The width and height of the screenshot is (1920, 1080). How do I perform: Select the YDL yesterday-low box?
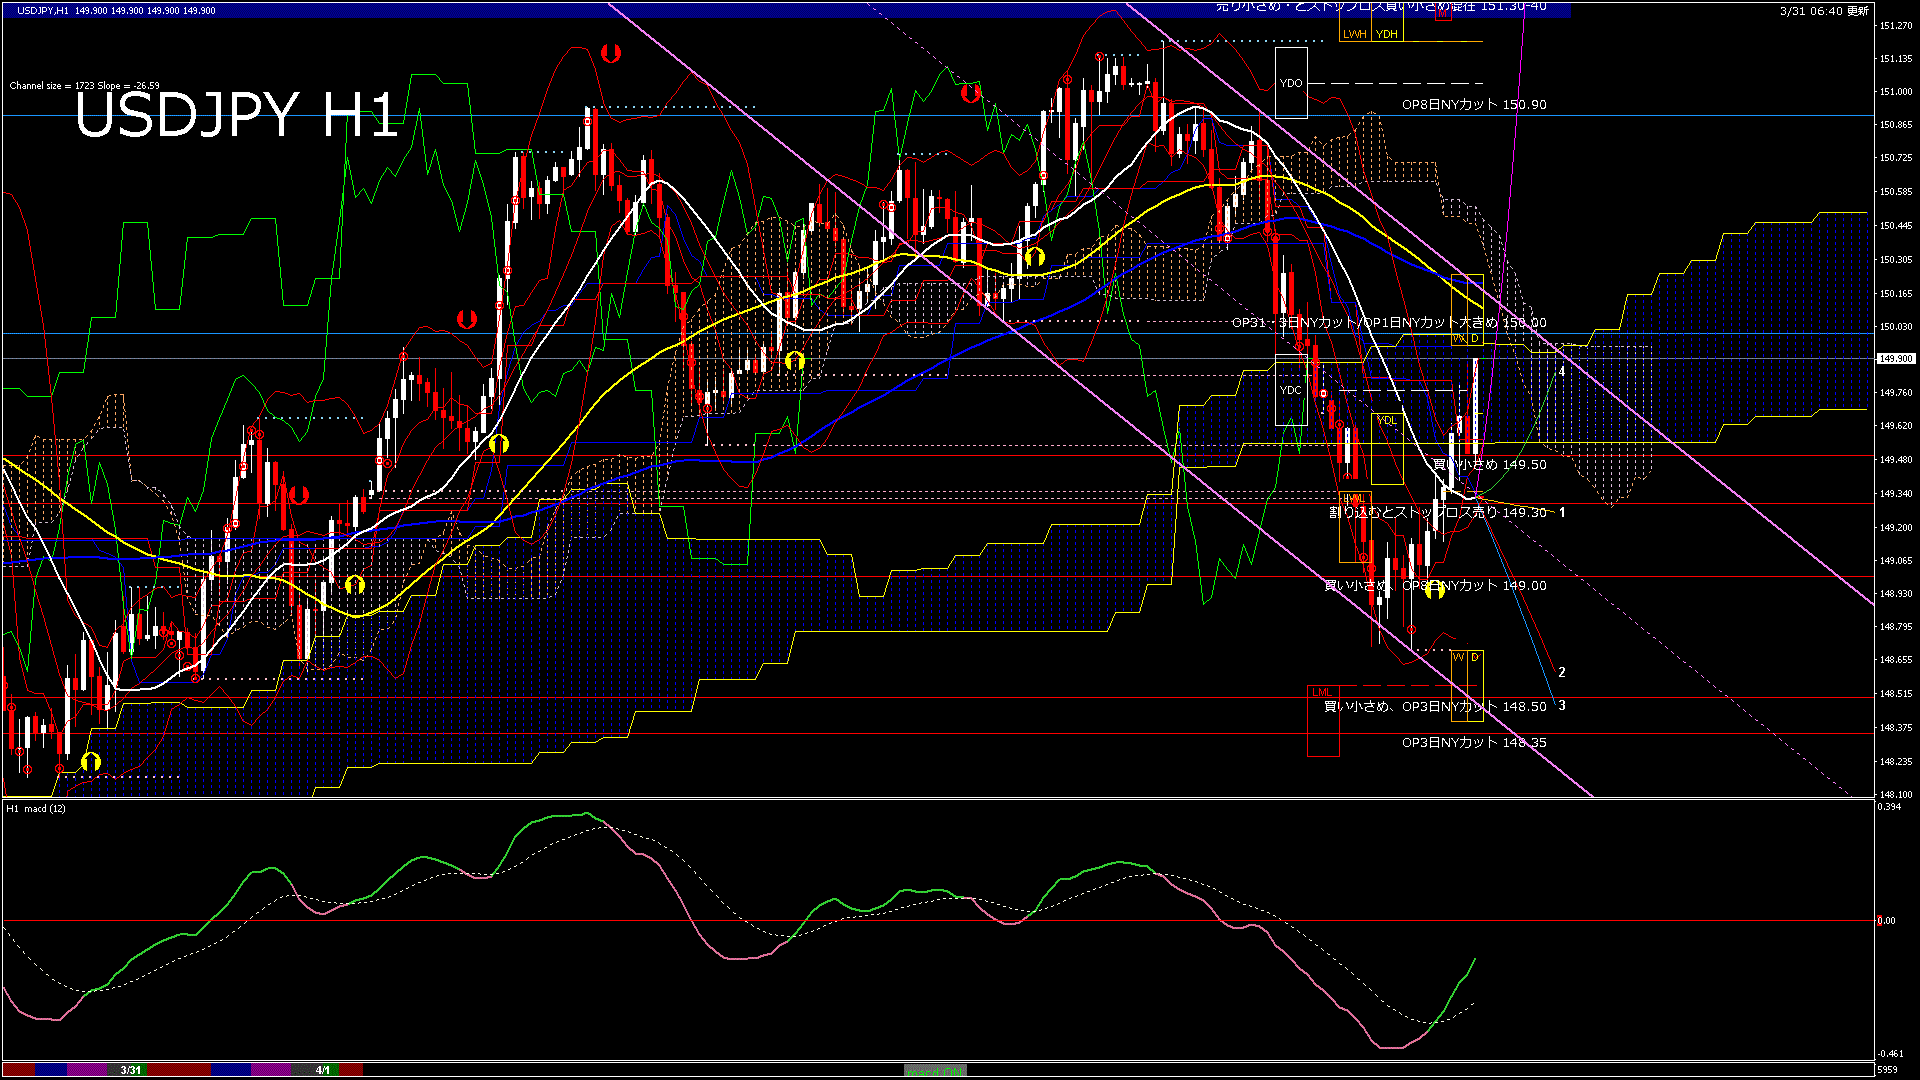(1387, 421)
